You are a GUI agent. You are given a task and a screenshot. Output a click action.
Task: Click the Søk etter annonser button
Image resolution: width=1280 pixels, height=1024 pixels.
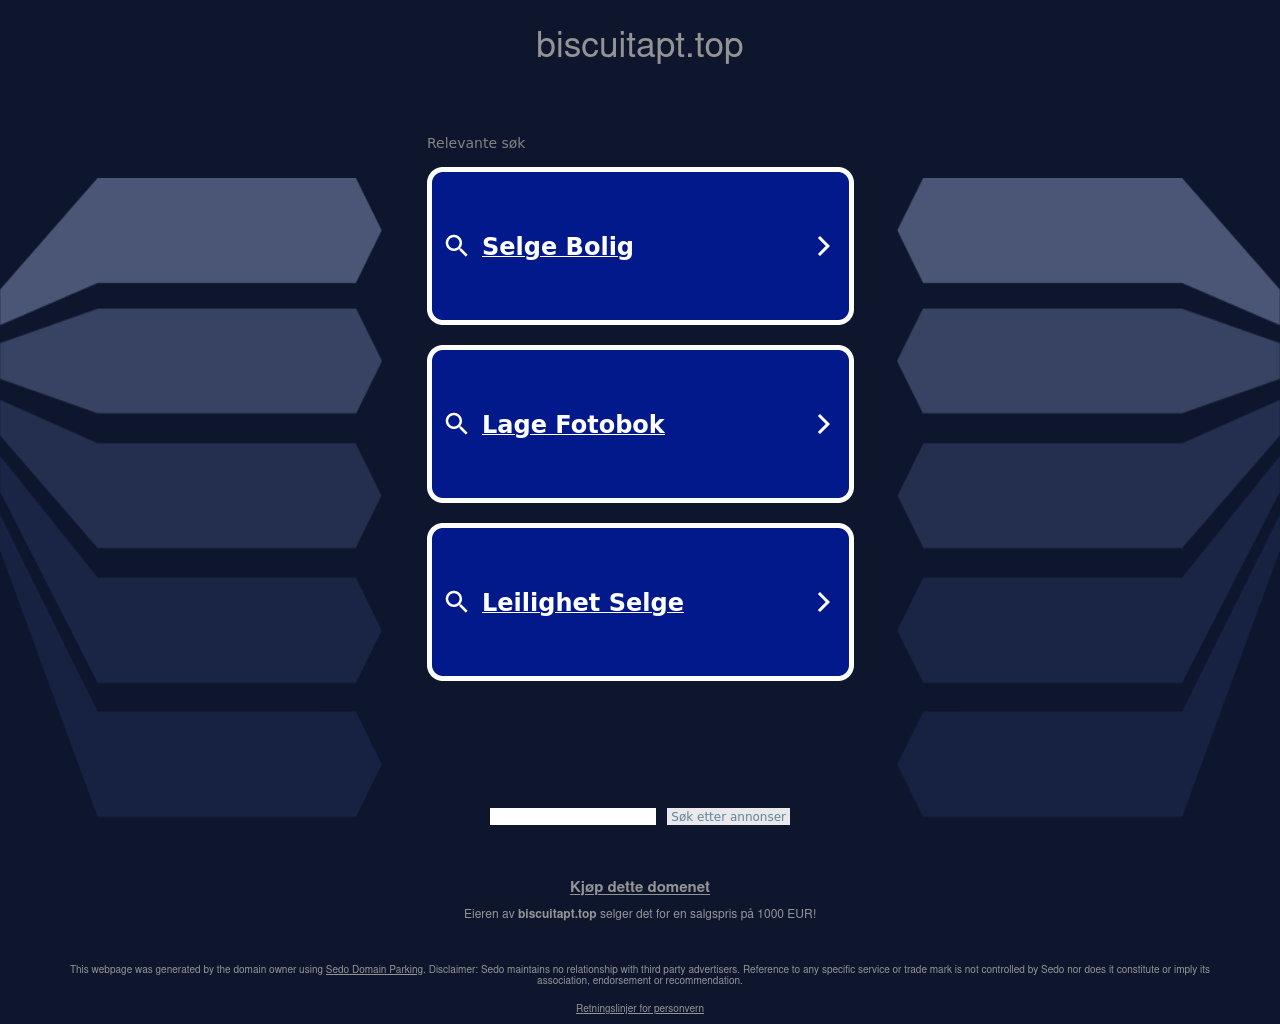pyautogui.click(x=728, y=817)
